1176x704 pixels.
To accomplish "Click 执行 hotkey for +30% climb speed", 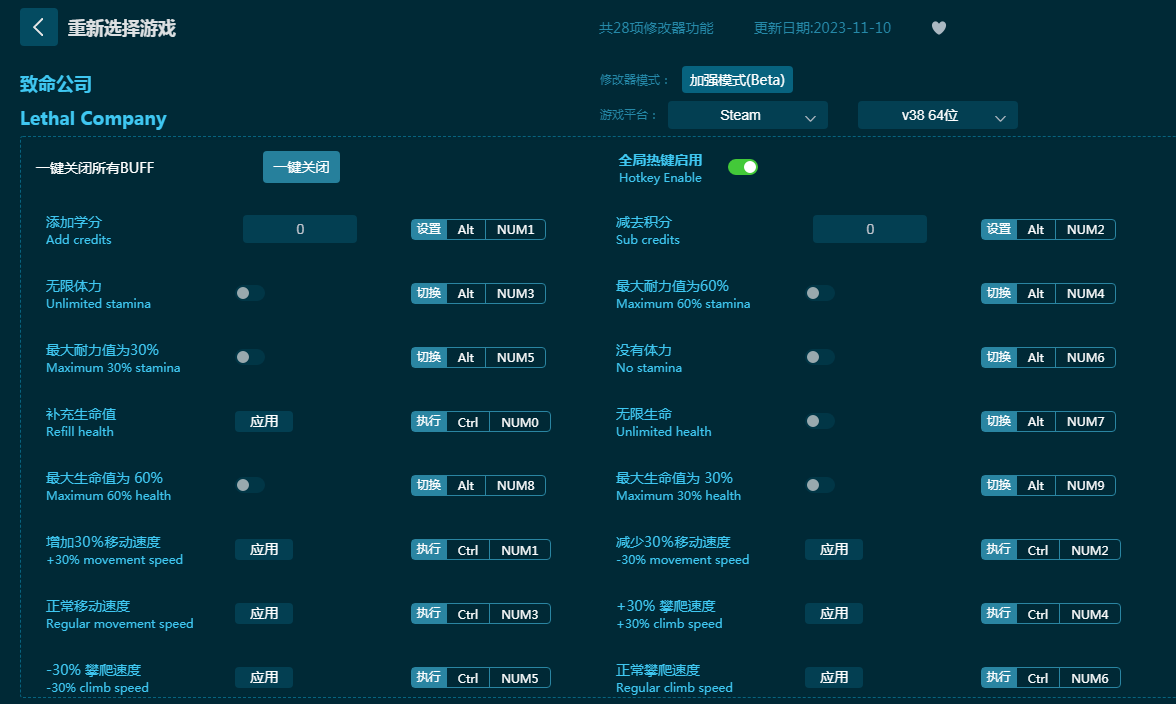I will tap(999, 614).
